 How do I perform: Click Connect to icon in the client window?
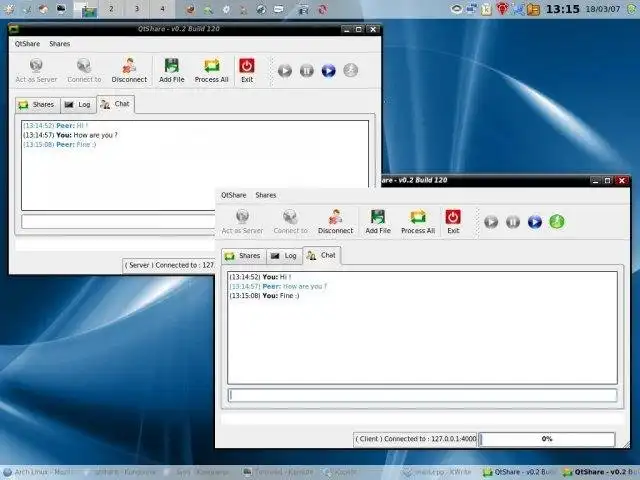[290, 217]
